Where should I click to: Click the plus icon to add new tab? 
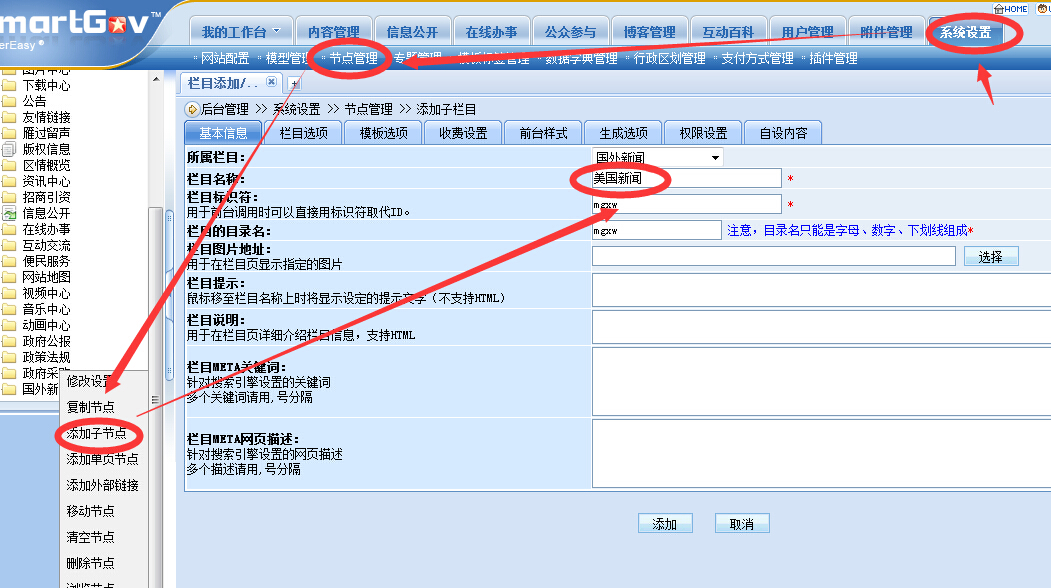pyautogui.click(x=294, y=83)
